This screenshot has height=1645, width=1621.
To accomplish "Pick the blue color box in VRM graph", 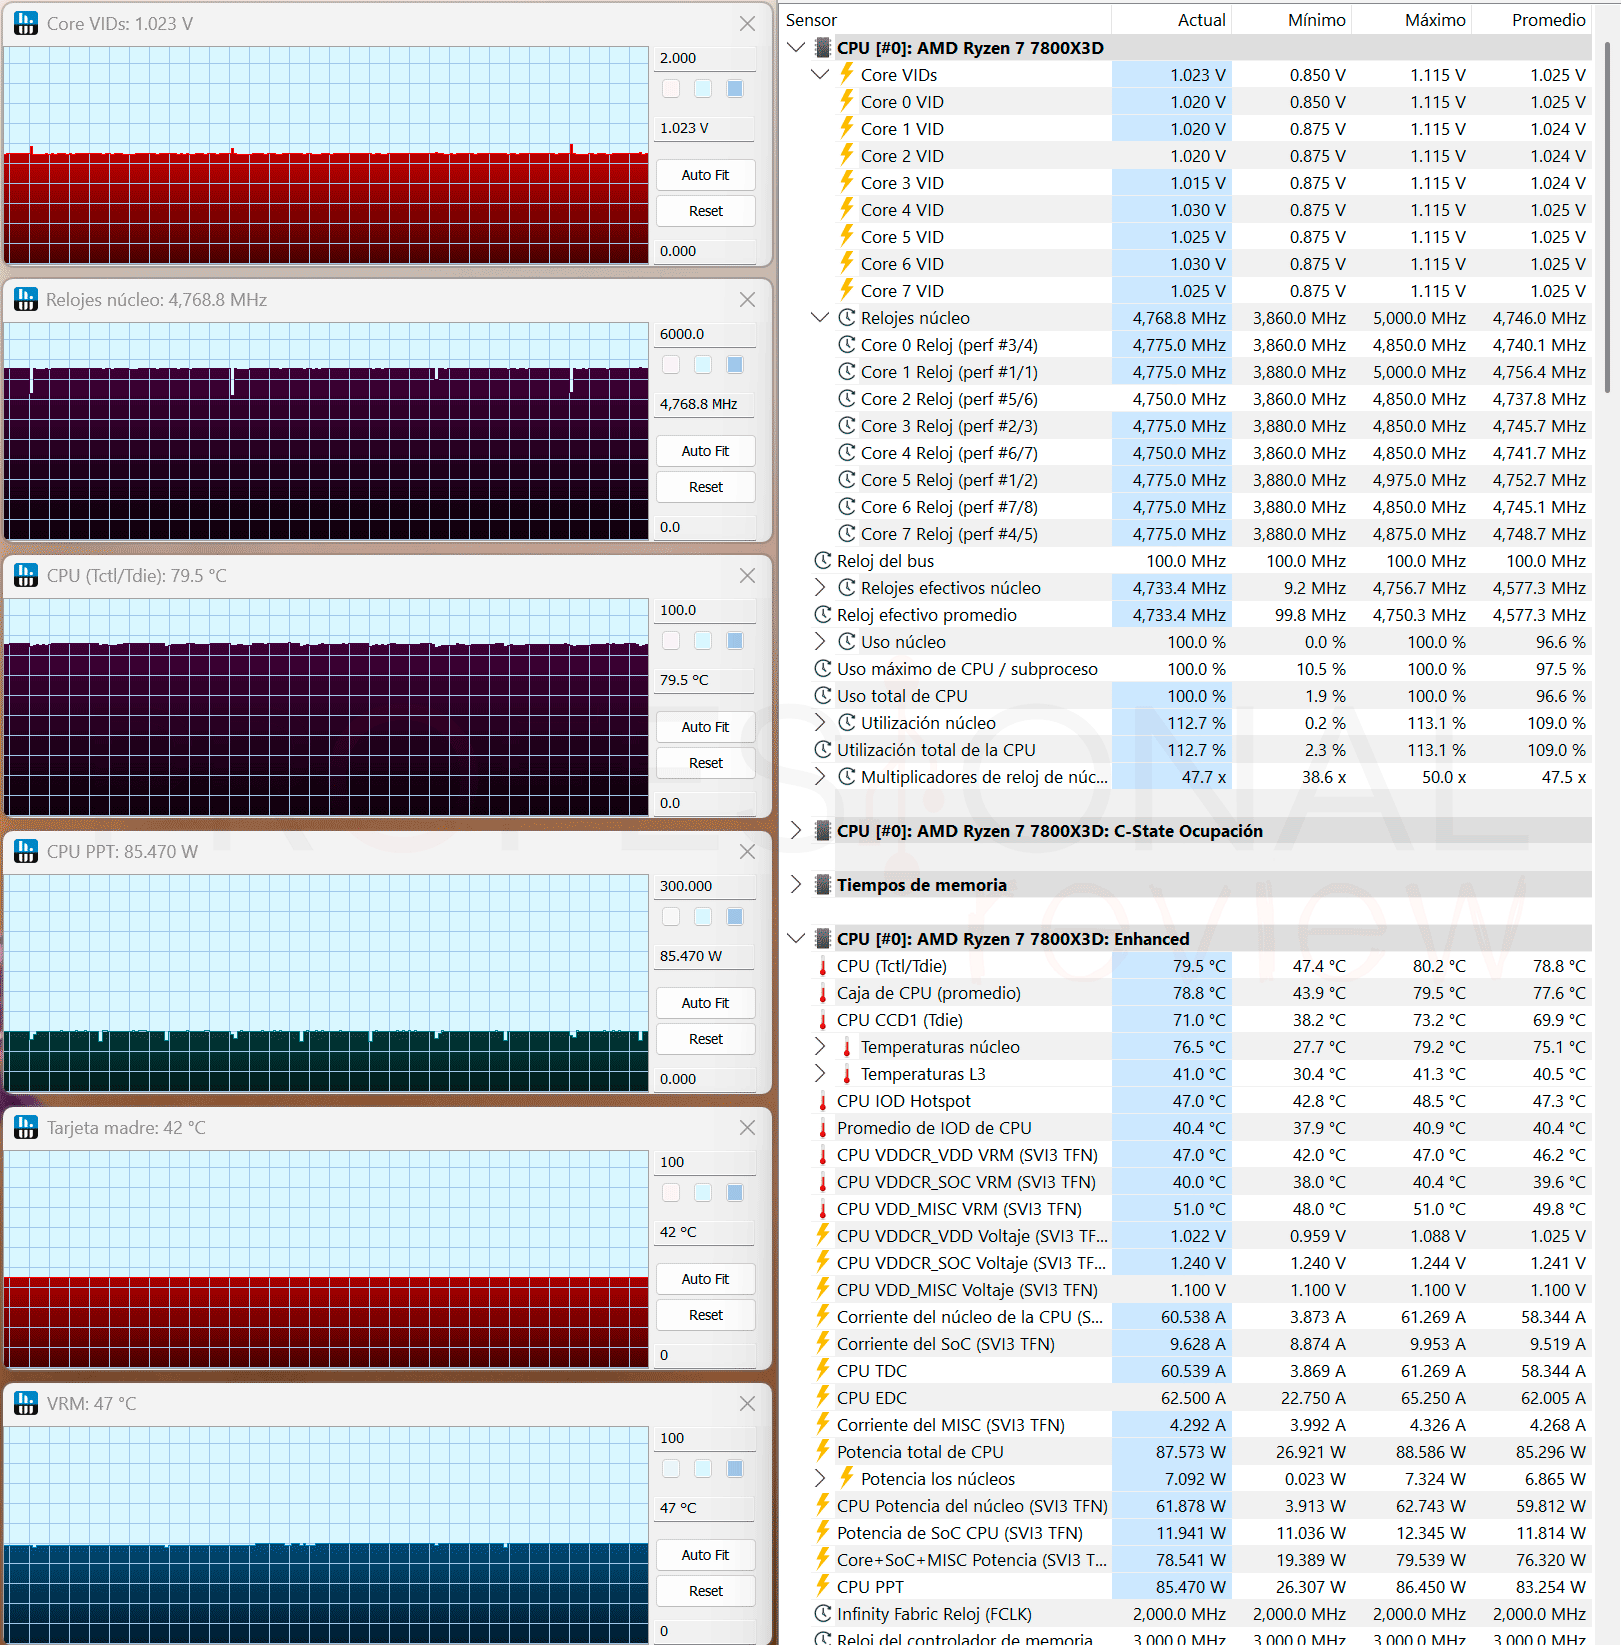I will (x=735, y=1469).
